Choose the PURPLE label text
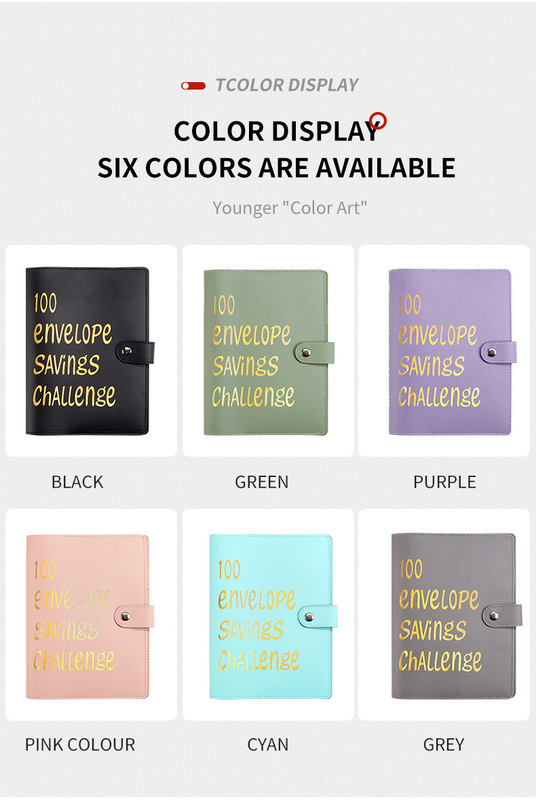This screenshot has width=536, height=800. coord(445,482)
